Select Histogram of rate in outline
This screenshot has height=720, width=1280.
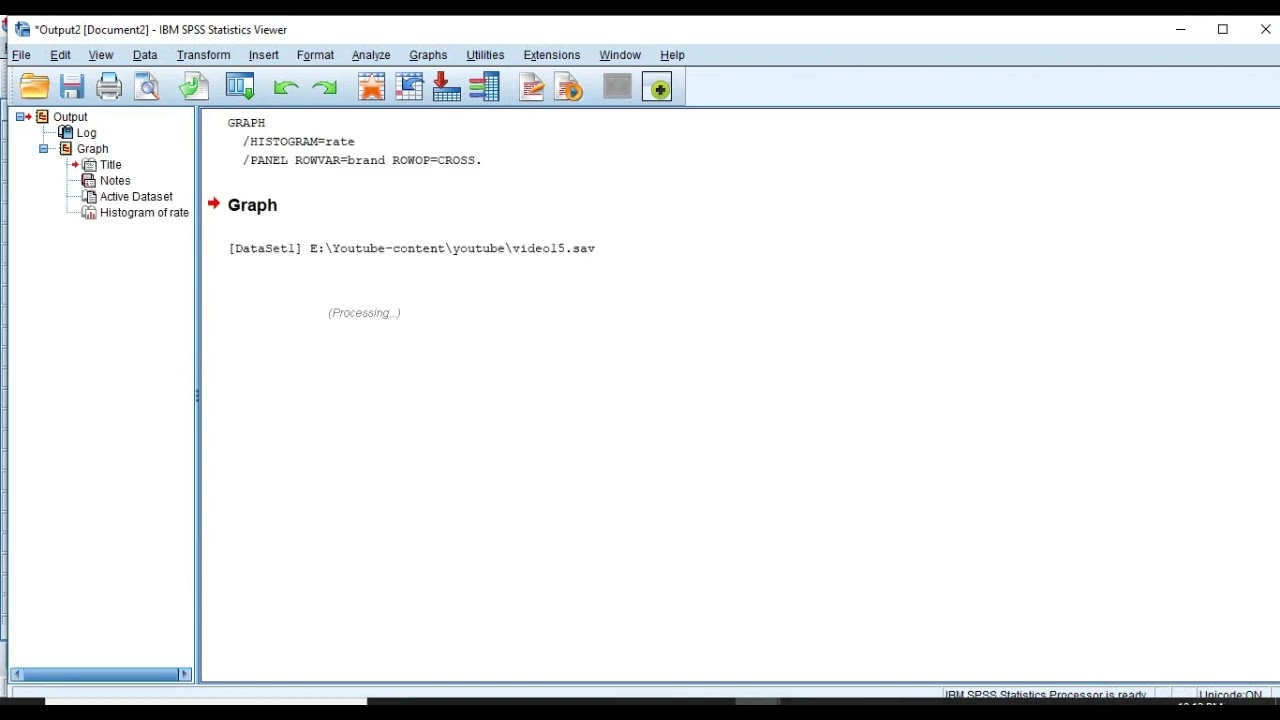point(144,213)
